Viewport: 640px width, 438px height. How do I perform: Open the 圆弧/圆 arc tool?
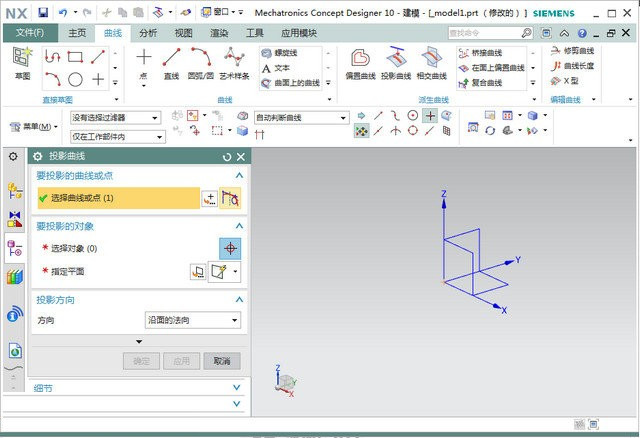pos(201,63)
